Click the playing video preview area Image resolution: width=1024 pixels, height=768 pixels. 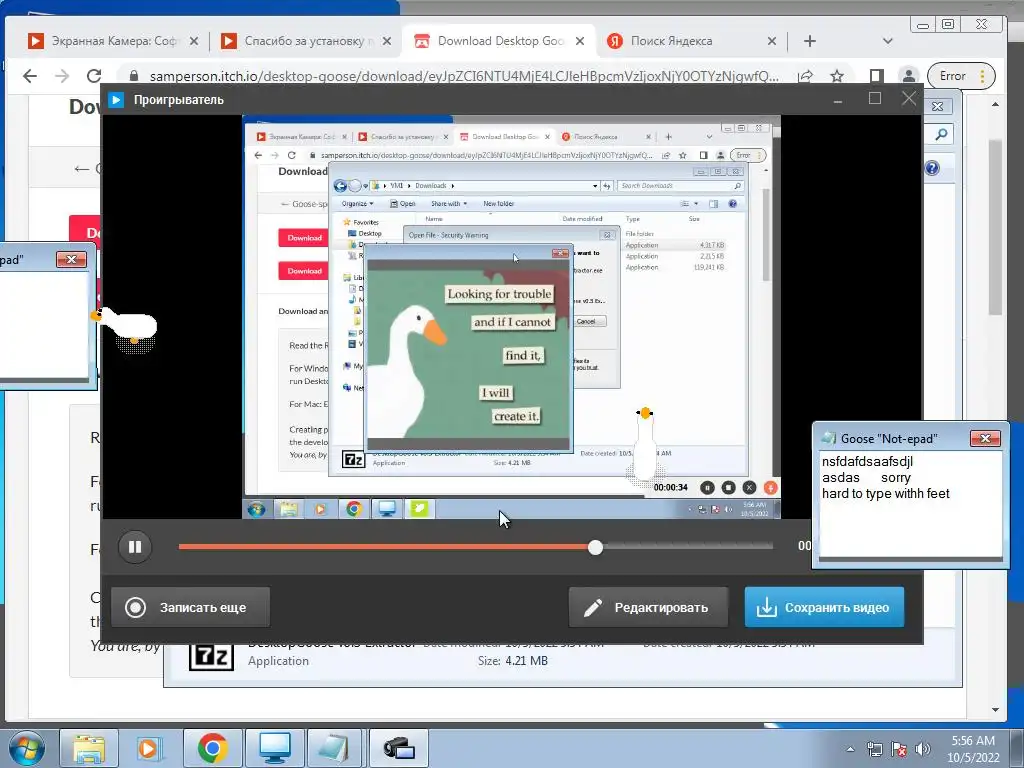coord(511,317)
